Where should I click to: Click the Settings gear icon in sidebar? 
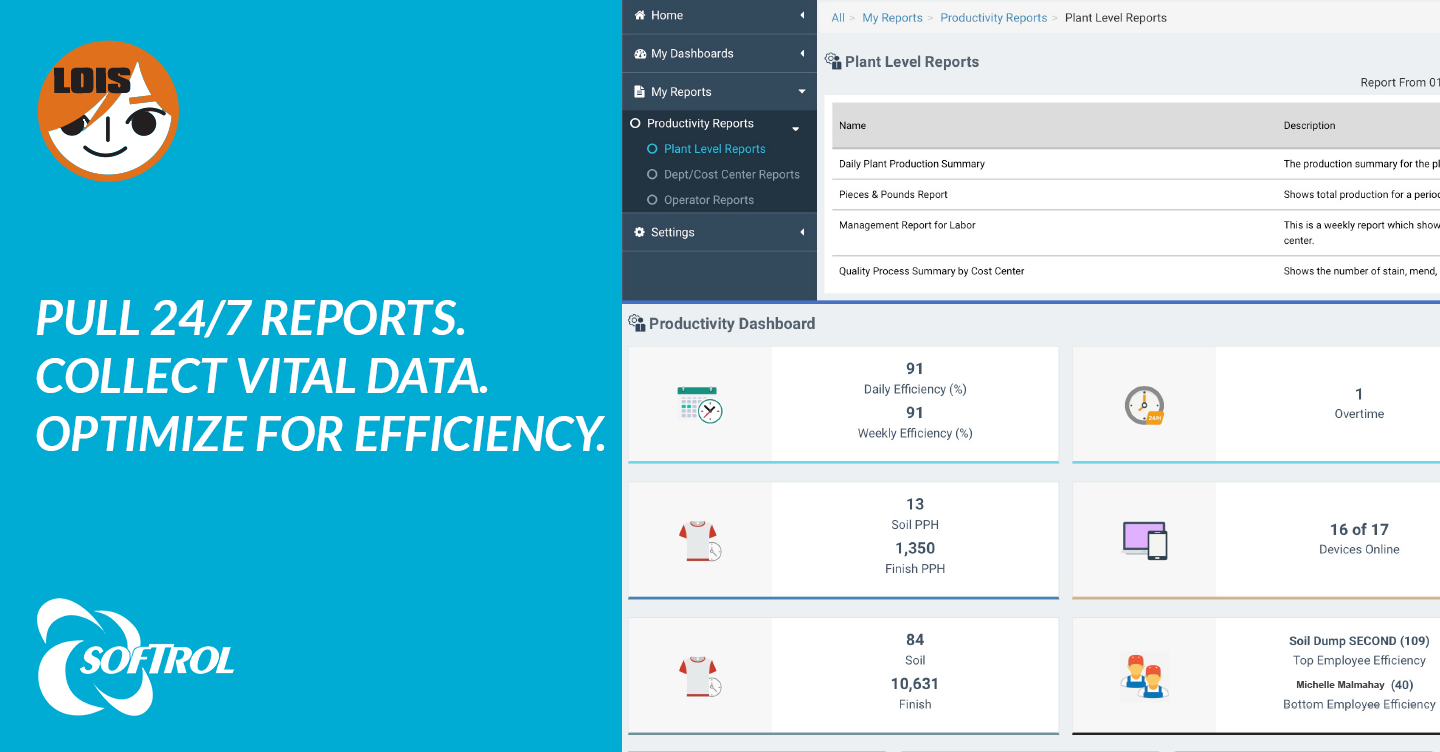tap(640, 232)
